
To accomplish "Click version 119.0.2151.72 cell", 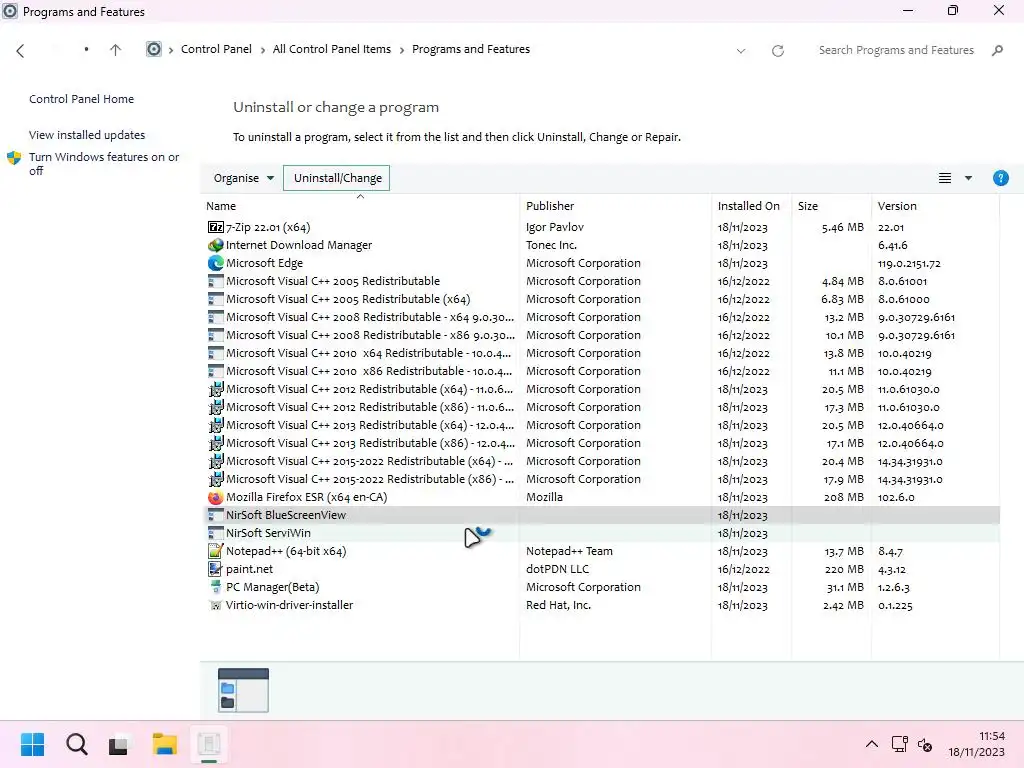I will (909, 264).
